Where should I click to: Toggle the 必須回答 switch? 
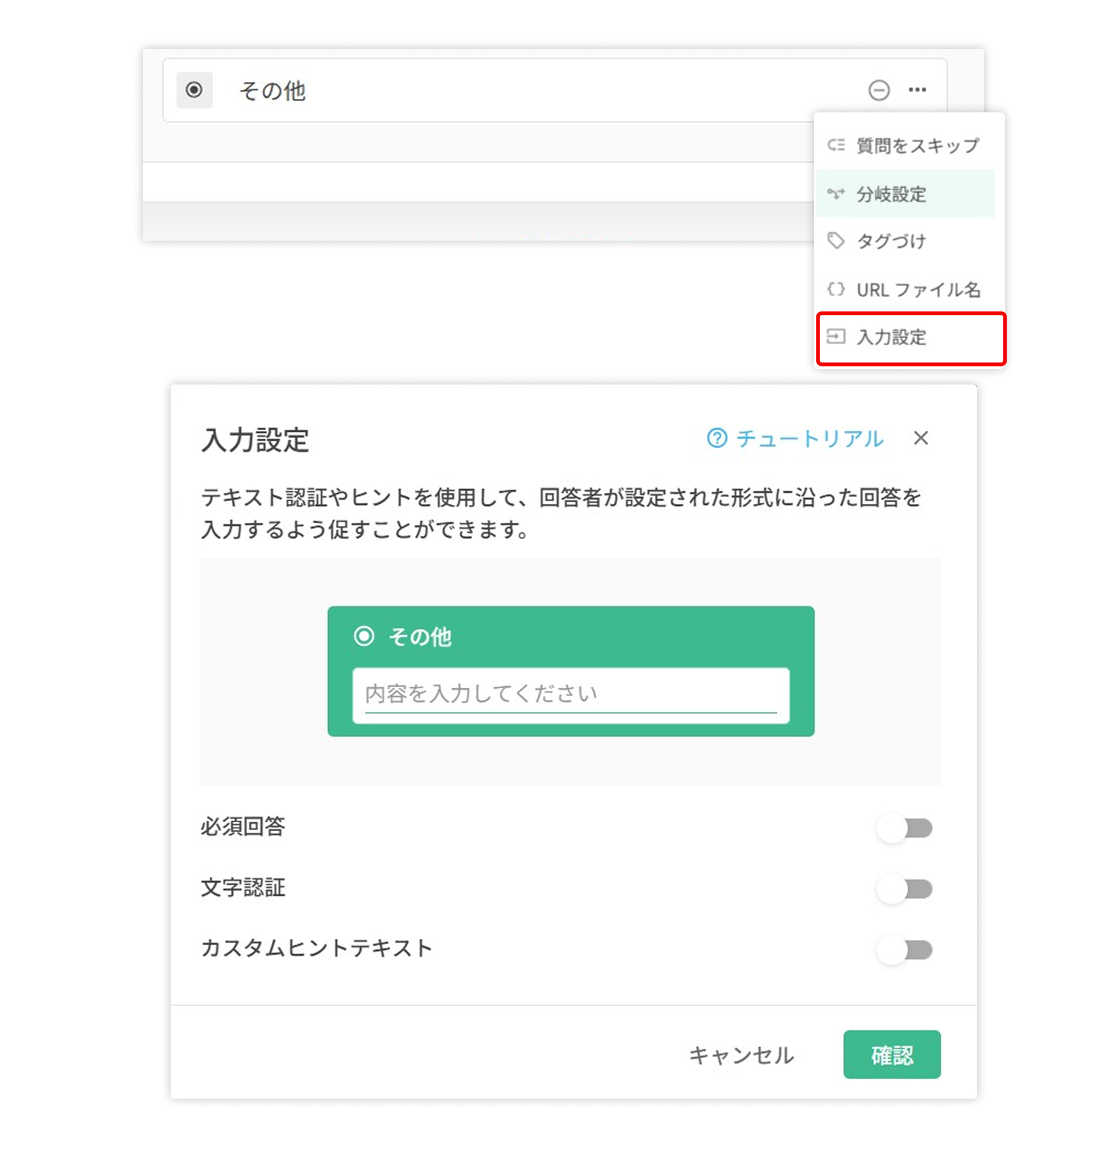pyautogui.click(x=904, y=829)
